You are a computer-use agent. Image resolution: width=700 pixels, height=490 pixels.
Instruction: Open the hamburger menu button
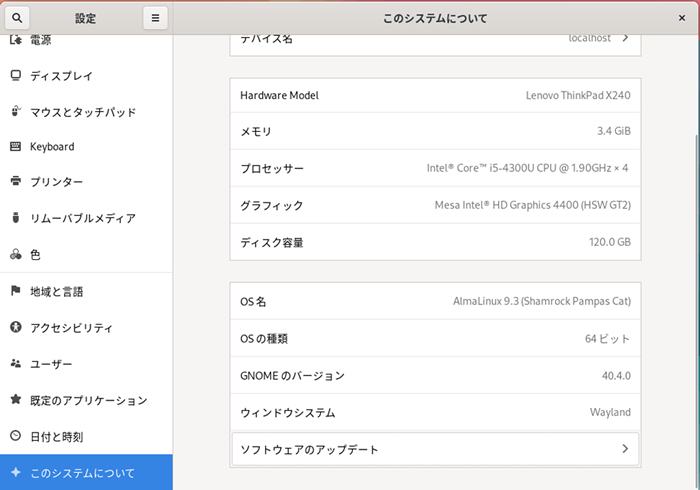[154, 18]
